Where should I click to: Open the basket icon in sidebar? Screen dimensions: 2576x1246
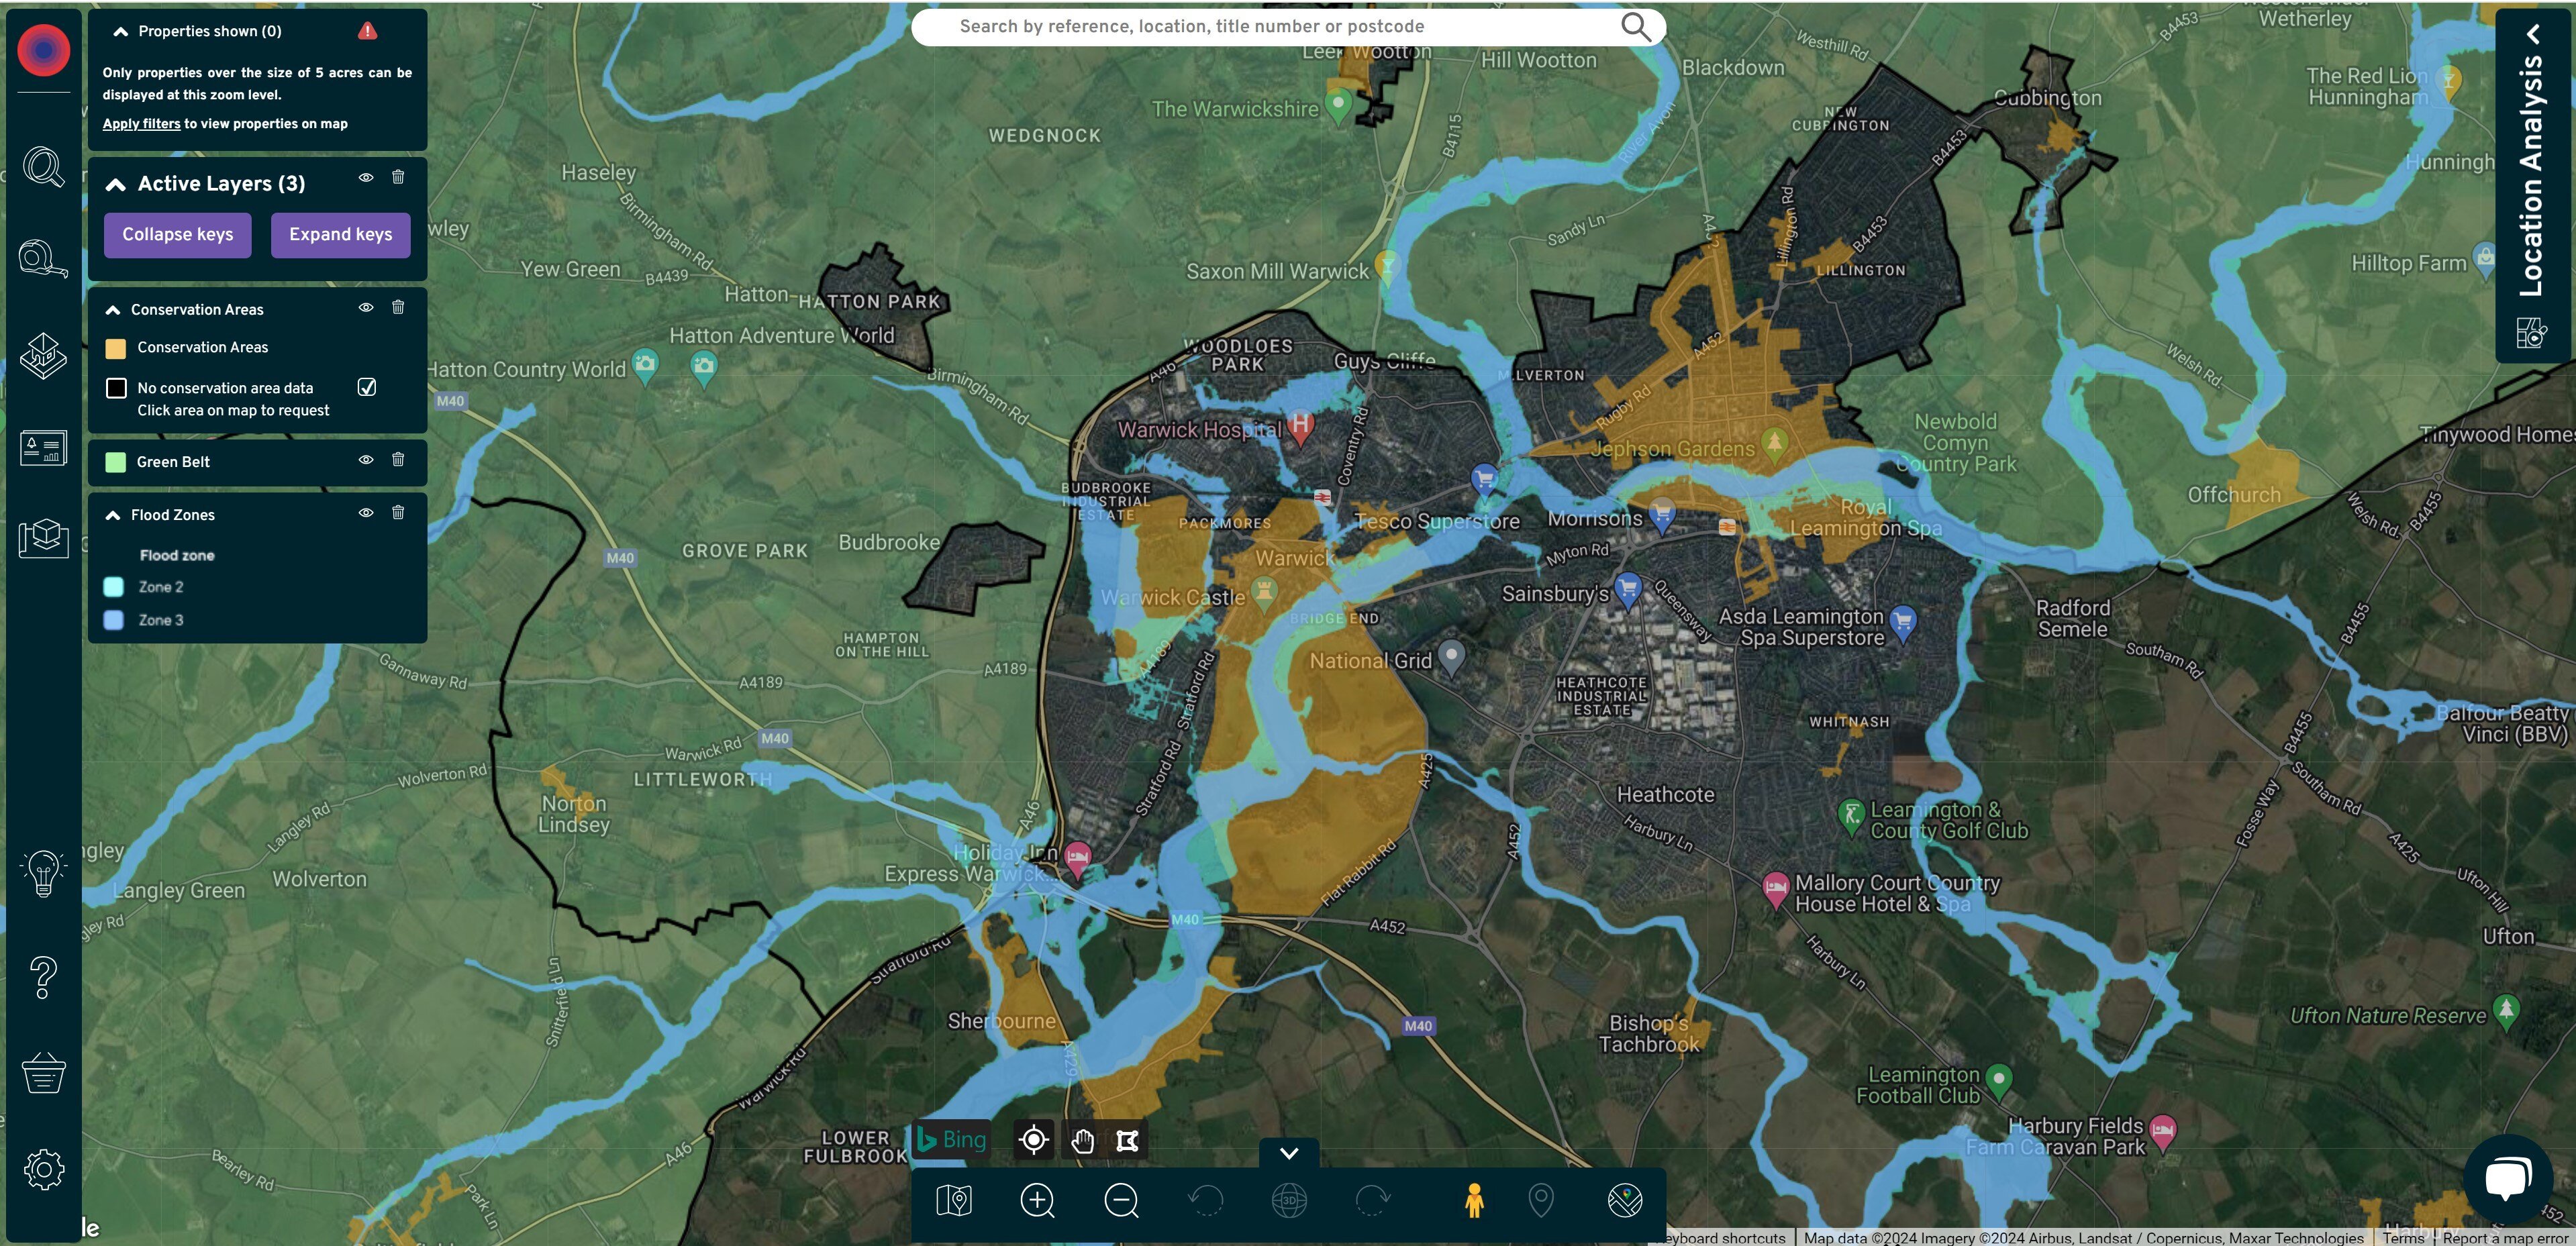pos(43,1073)
